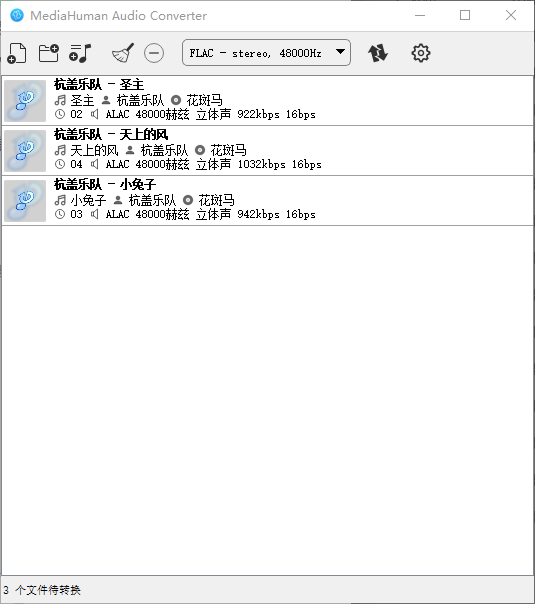Click the Add folder icon
This screenshot has height=604, width=535.
(x=49, y=53)
